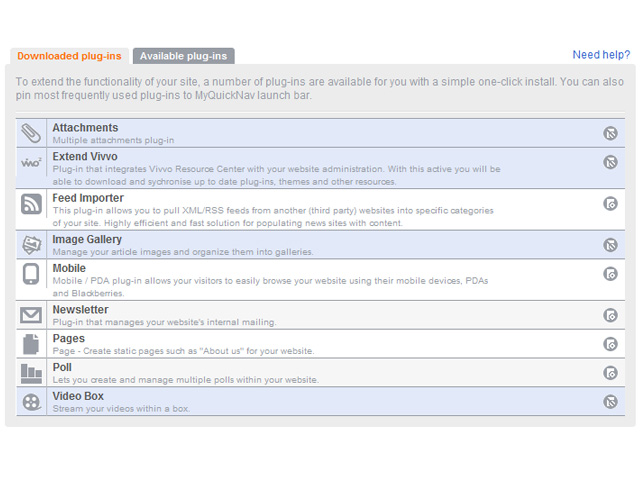Click the Extend Vivvo logo icon
The height and width of the screenshot is (480, 640).
31,162
